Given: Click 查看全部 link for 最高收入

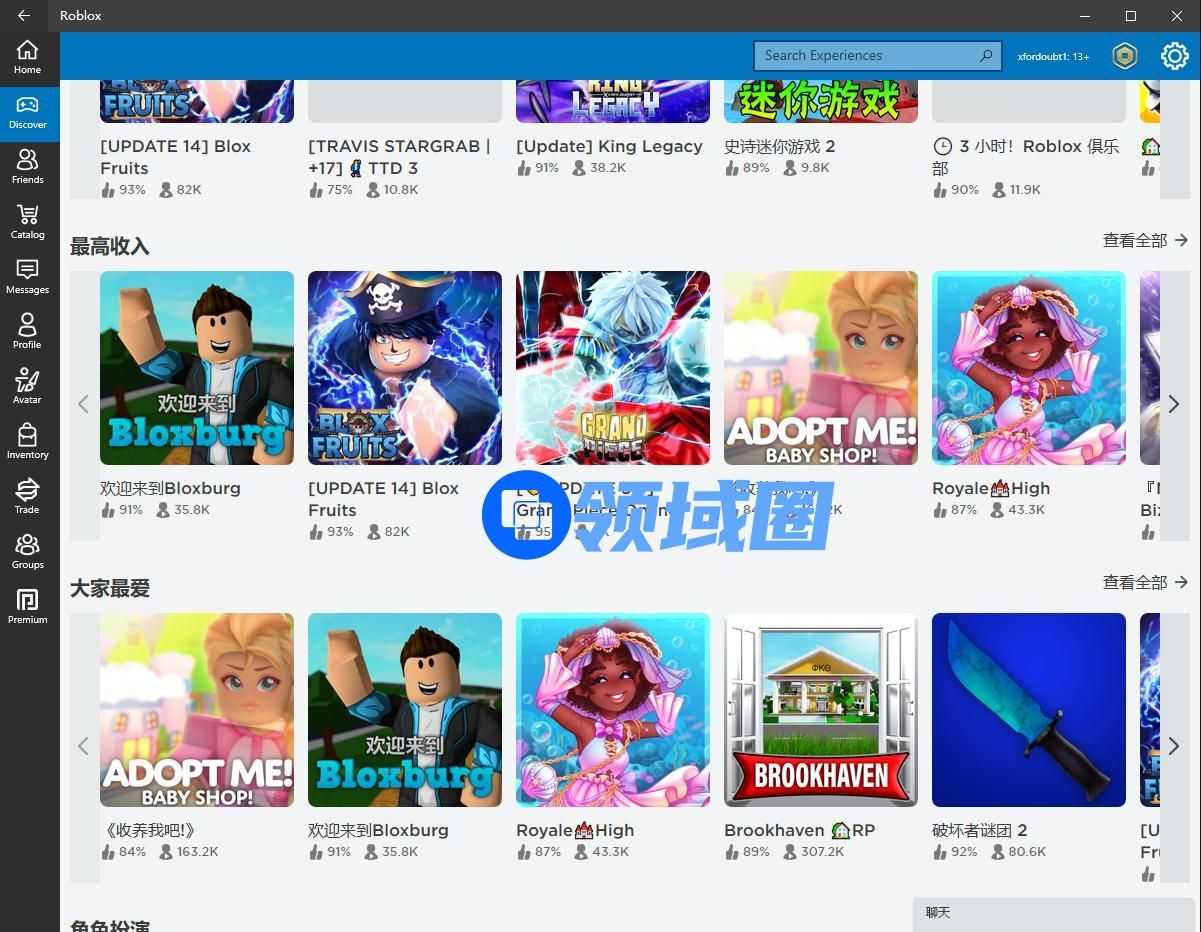Looking at the screenshot, I should tap(1144, 241).
